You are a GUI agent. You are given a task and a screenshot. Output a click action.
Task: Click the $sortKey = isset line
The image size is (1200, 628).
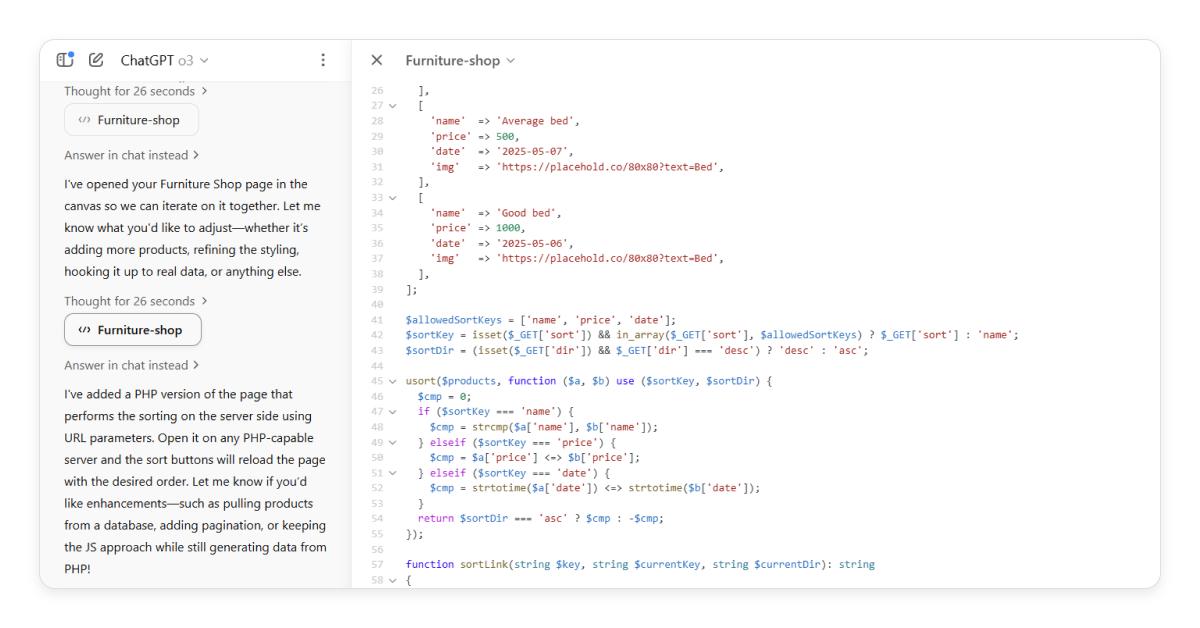[x=711, y=335]
